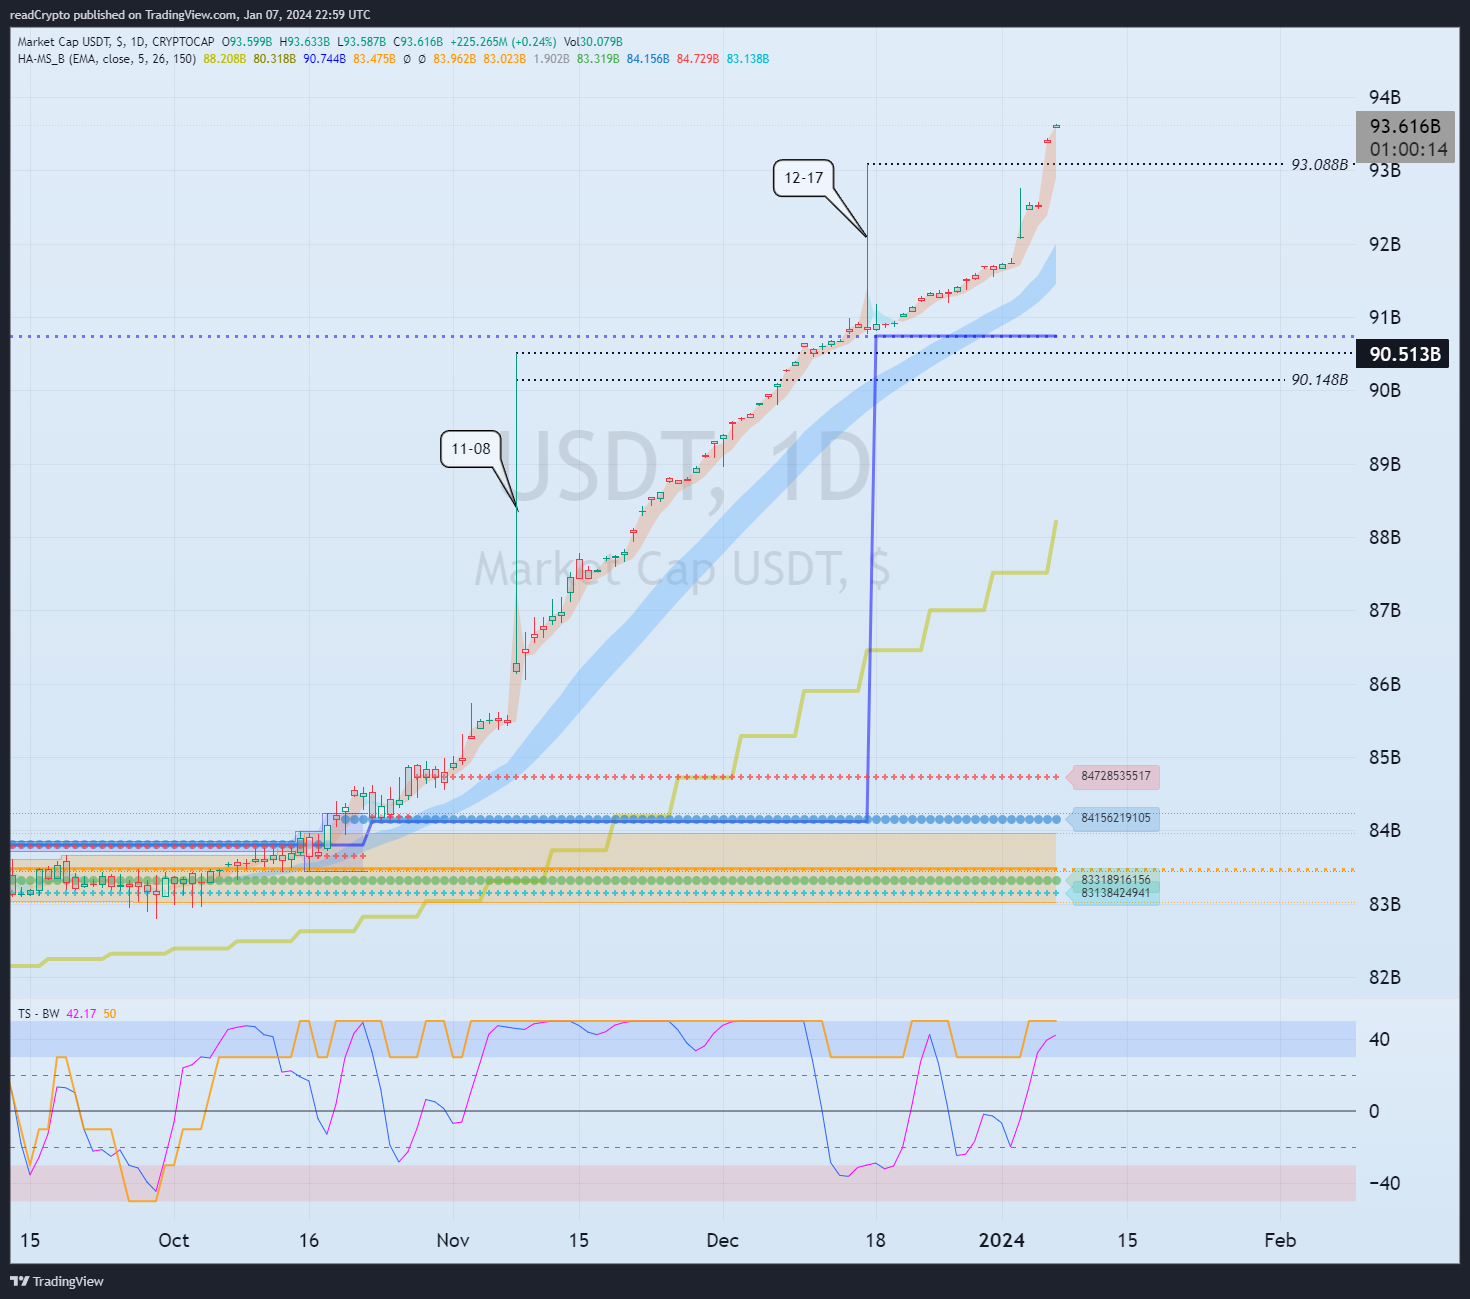Image resolution: width=1470 pixels, height=1299 pixels.
Task: Click the 88B price scale tick
Action: coord(1385,537)
